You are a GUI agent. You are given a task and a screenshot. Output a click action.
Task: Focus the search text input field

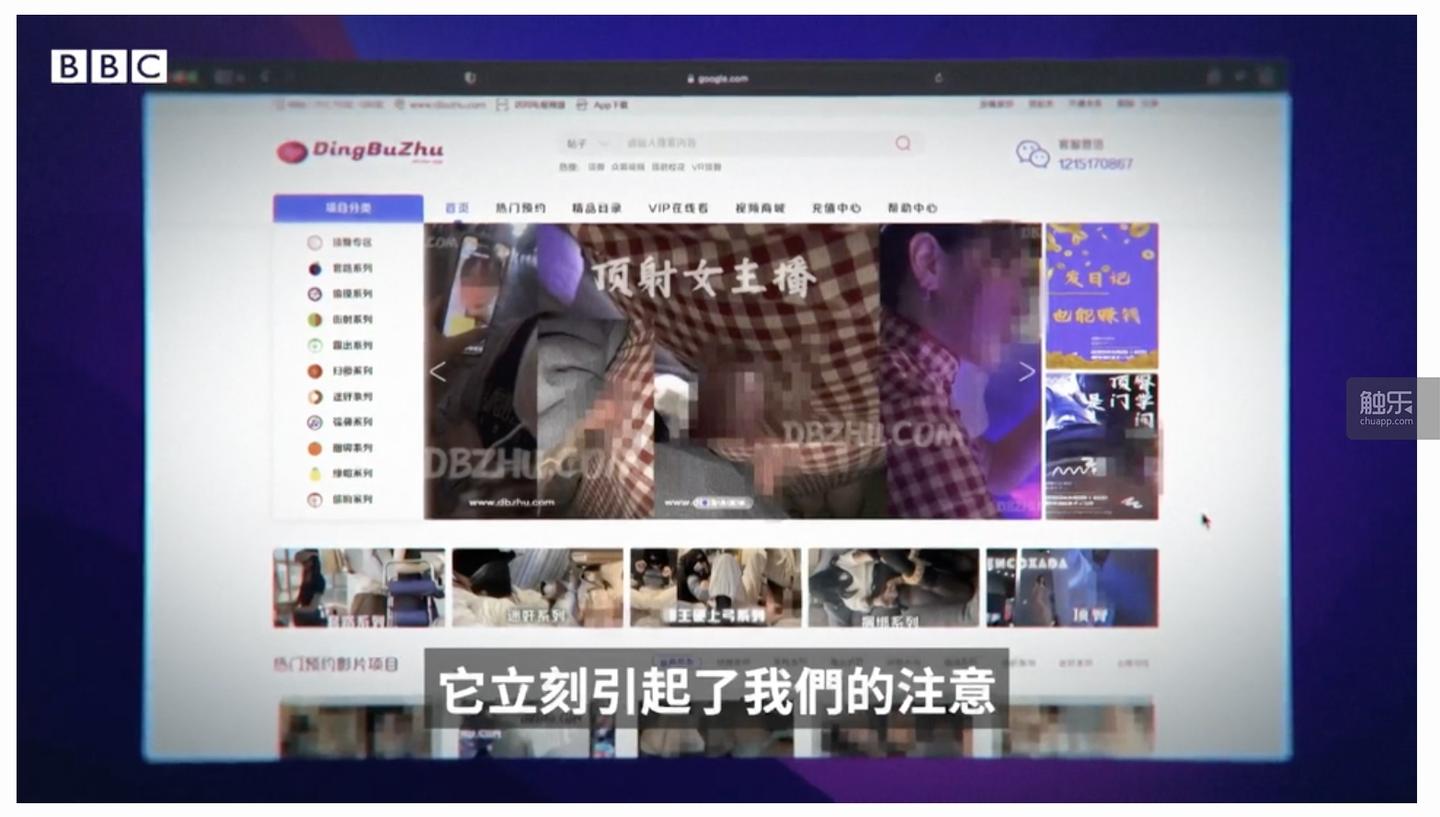pyautogui.click(x=755, y=144)
